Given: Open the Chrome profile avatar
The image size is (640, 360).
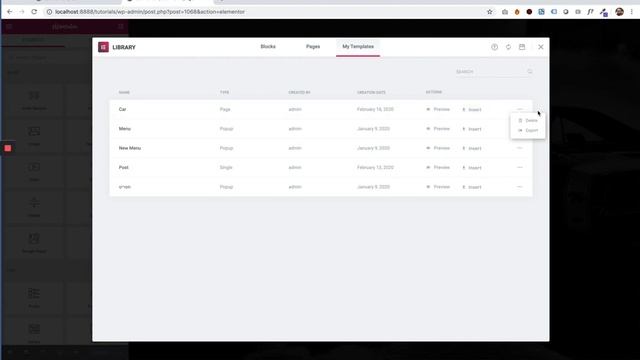Looking at the screenshot, I should (619, 12).
